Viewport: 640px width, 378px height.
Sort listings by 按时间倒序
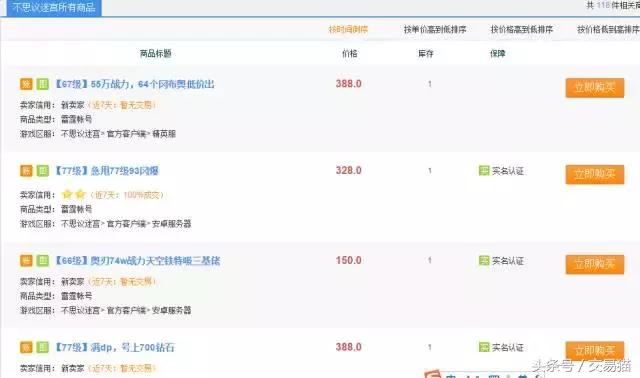348,29
